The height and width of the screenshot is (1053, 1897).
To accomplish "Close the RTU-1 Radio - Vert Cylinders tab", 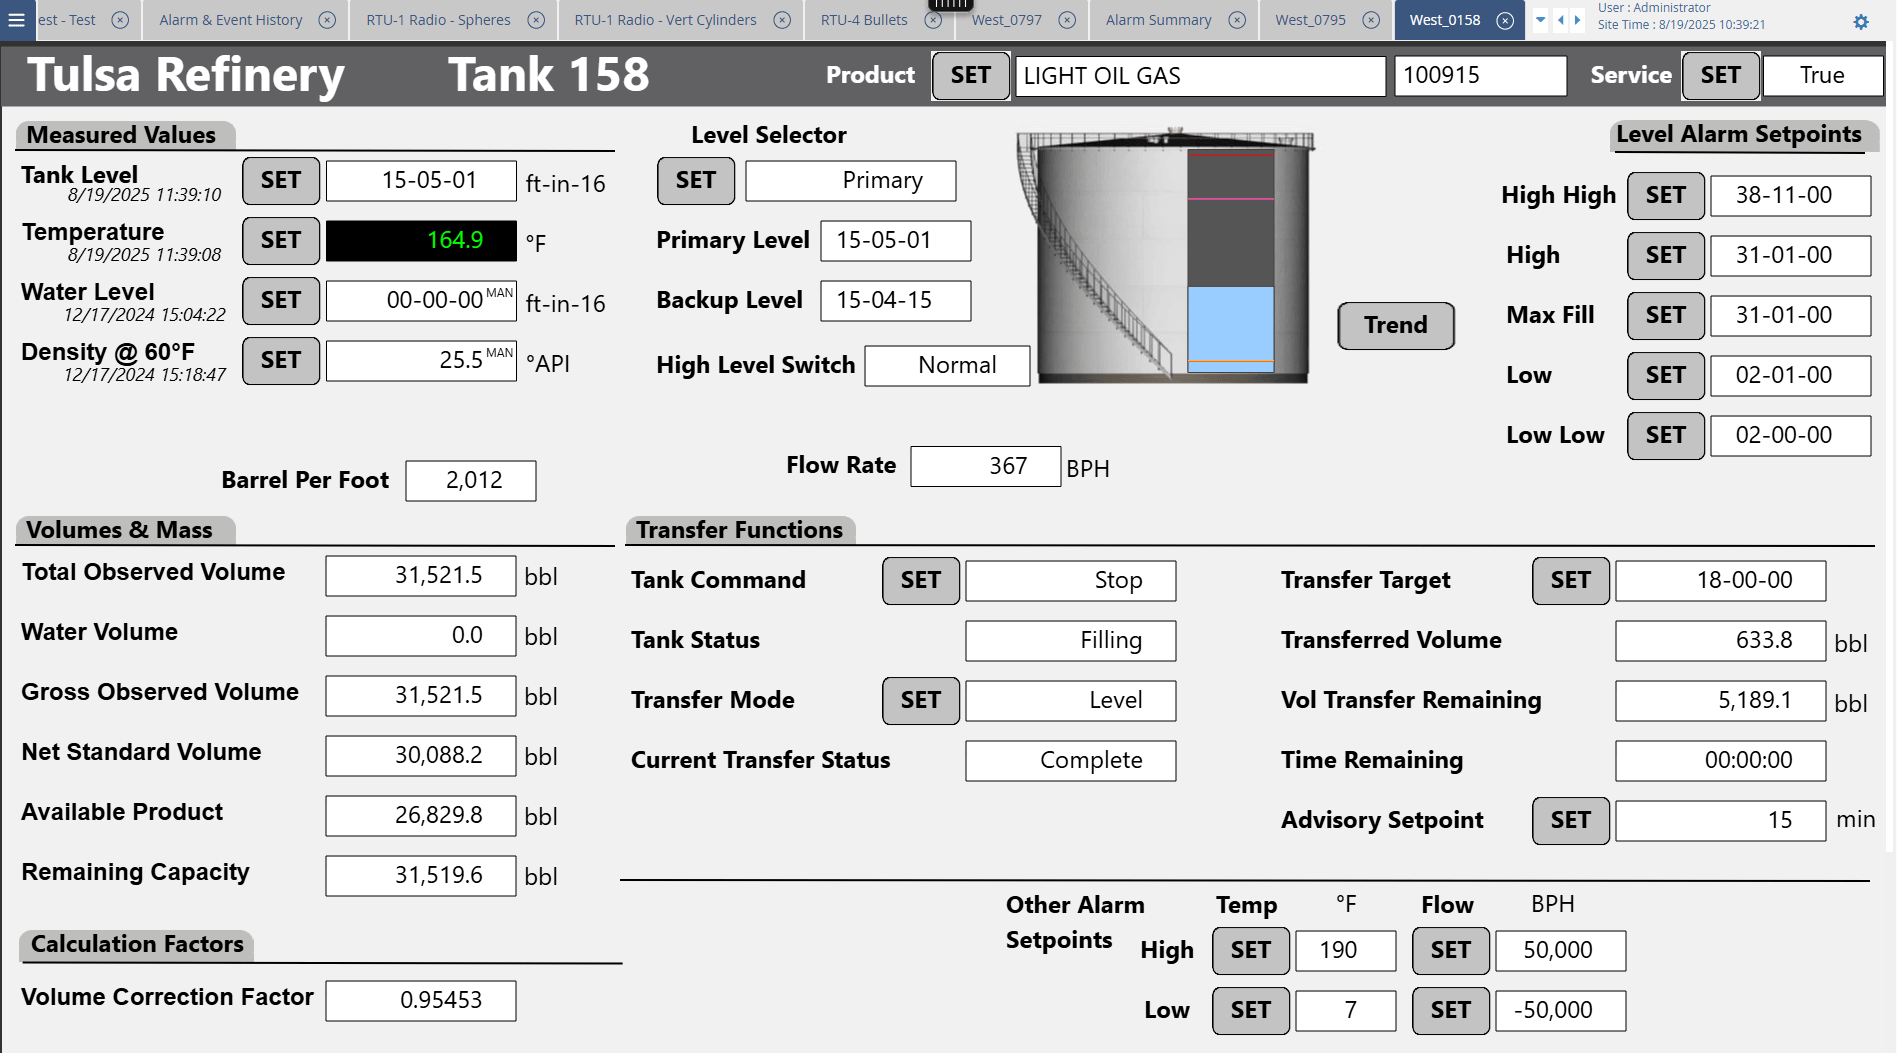I will [782, 20].
